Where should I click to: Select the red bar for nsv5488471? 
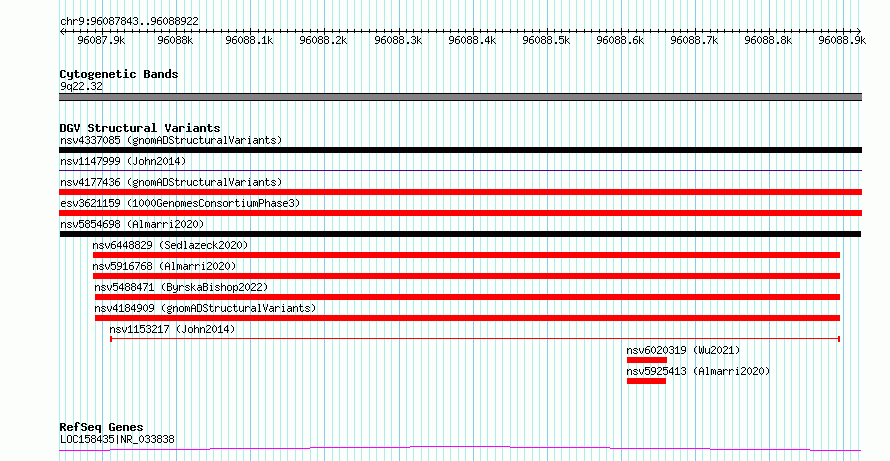(x=467, y=297)
